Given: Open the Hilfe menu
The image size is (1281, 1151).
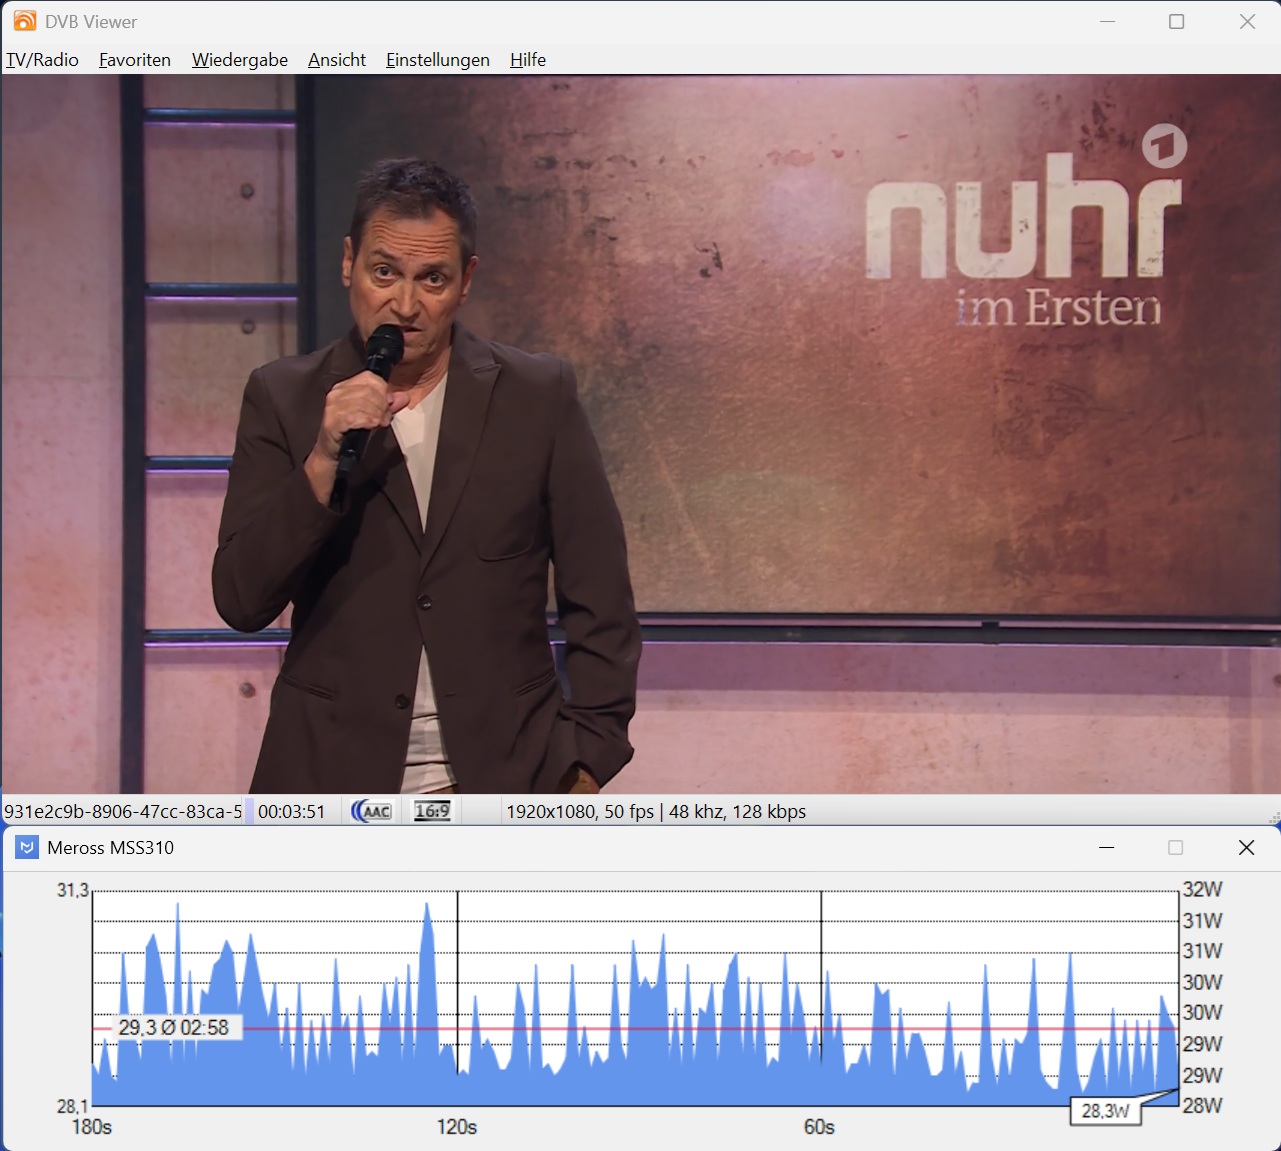Looking at the screenshot, I should (x=528, y=60).
